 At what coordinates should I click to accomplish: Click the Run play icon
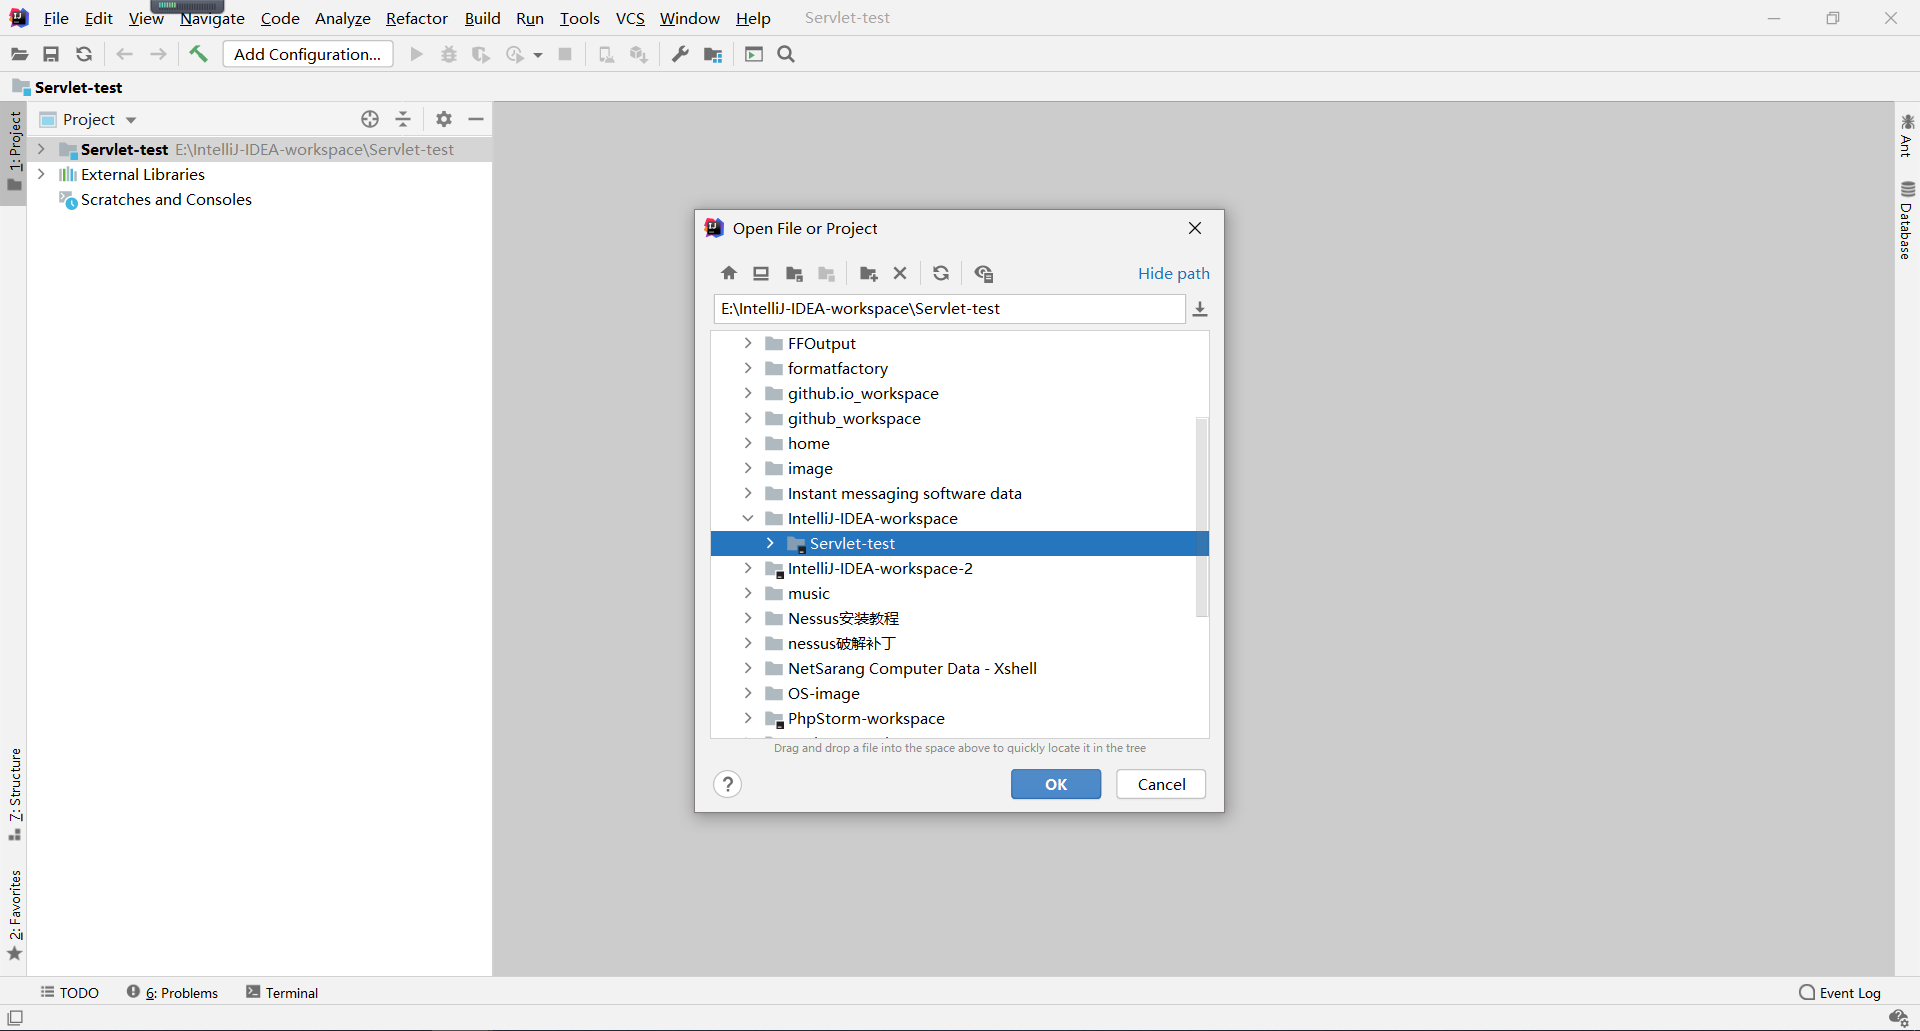(417, 54)
